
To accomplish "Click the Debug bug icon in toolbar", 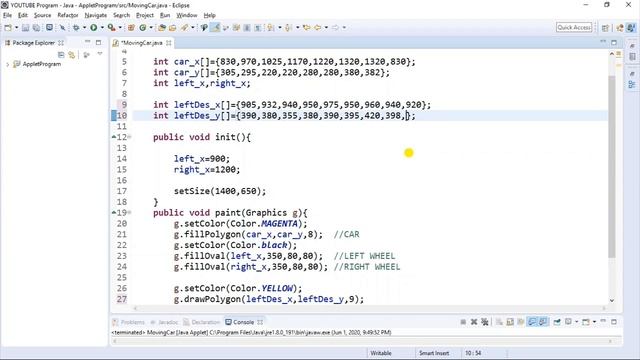I will click(76, 27).
